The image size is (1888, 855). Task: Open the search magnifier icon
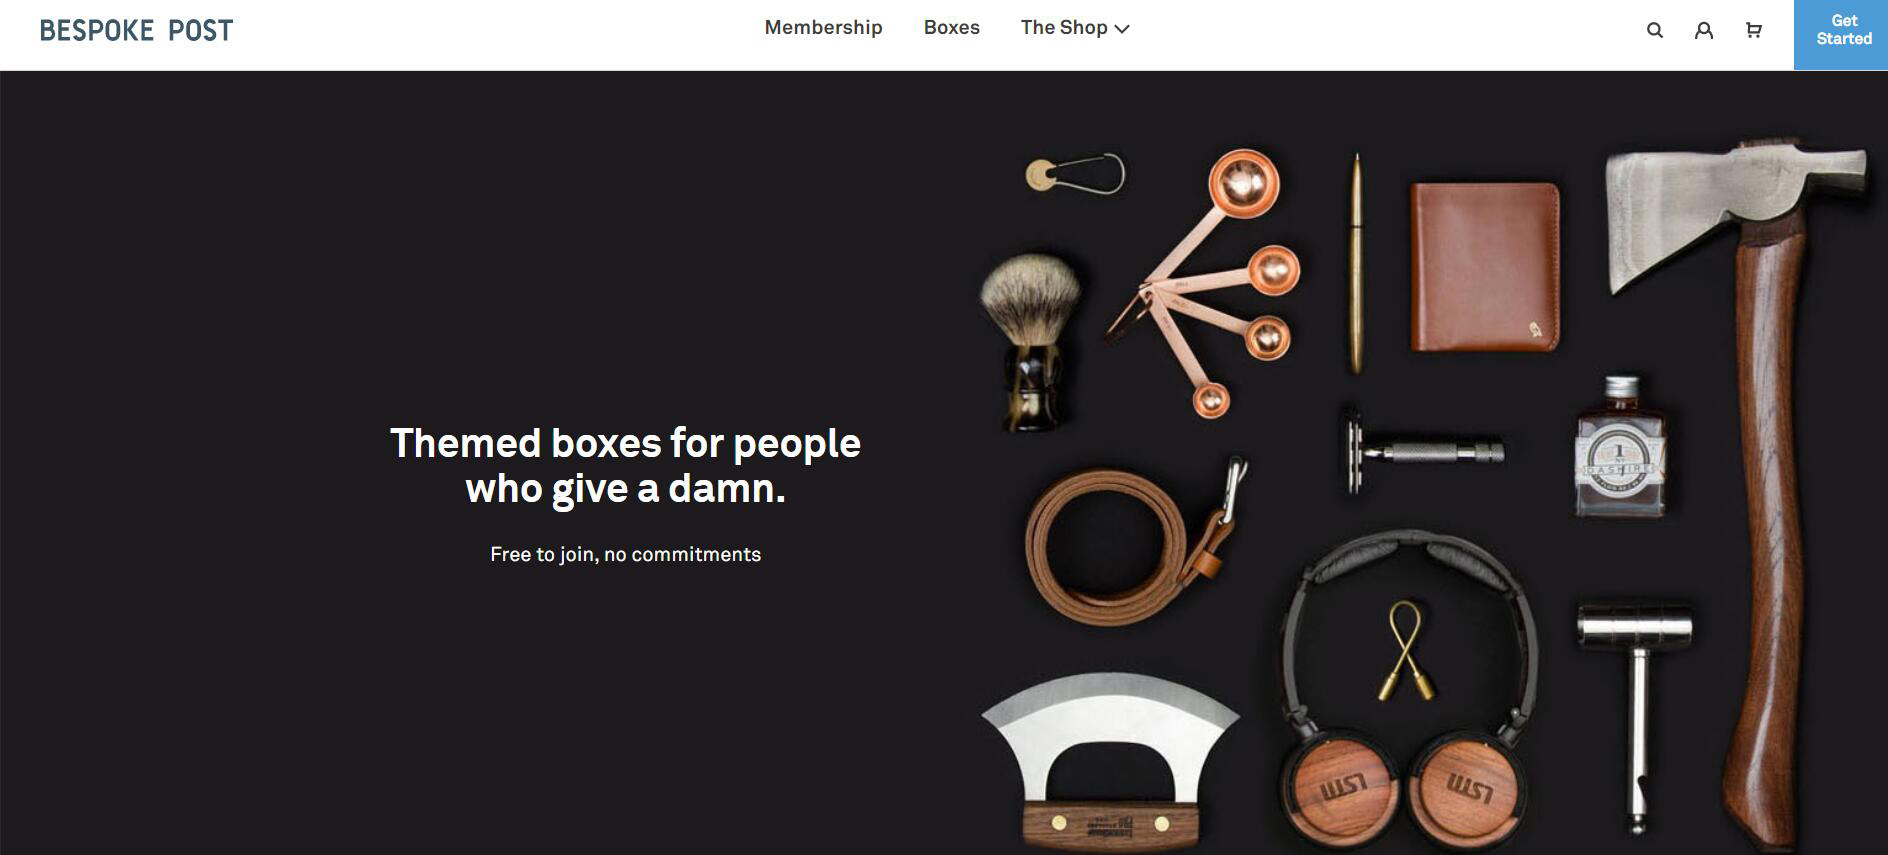[x=1655, y=31]
